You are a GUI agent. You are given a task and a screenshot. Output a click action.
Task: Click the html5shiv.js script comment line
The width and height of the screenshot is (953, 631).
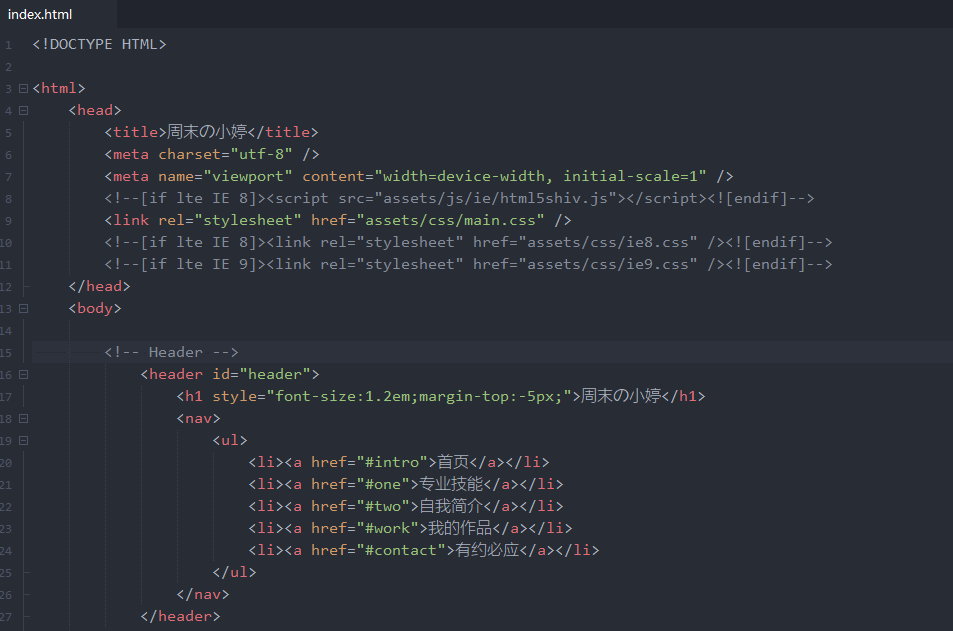pos(459,198)
